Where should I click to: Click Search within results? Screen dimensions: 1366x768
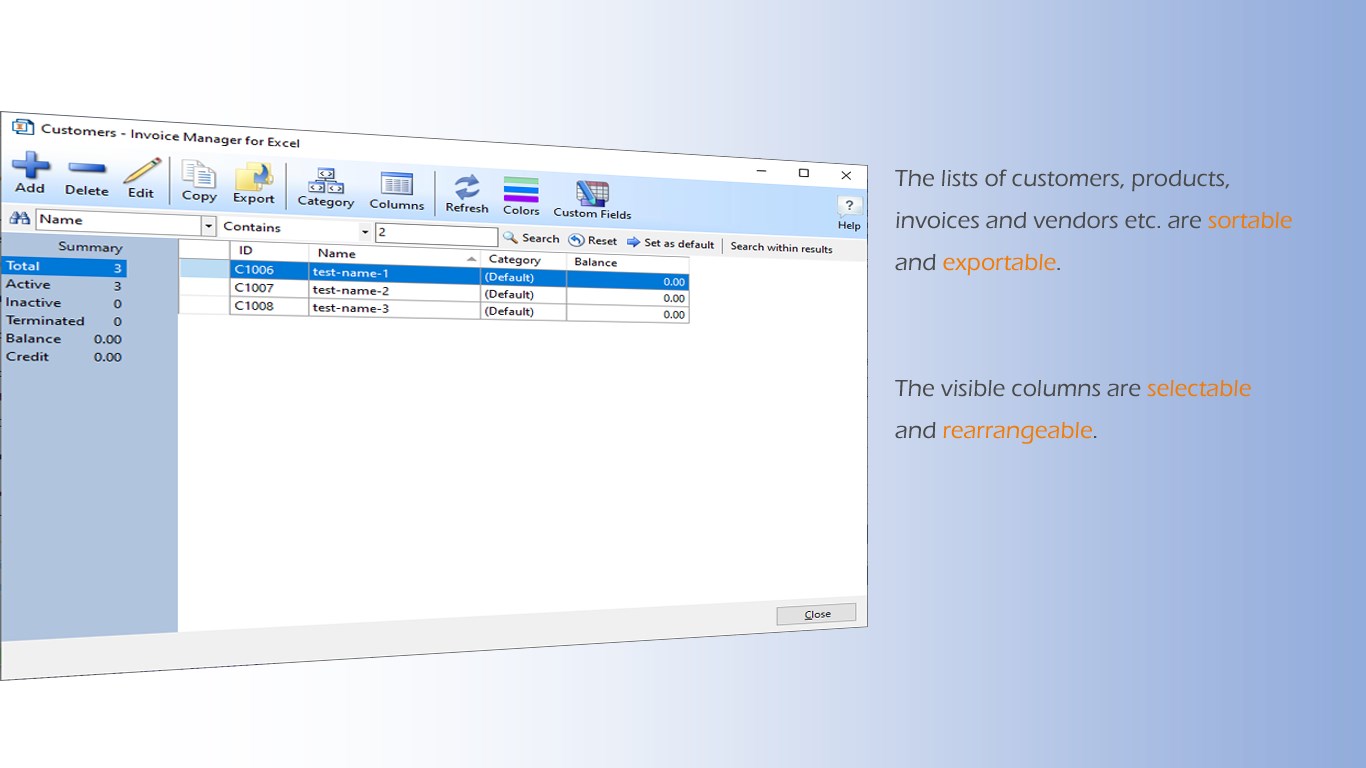[781, 247]
